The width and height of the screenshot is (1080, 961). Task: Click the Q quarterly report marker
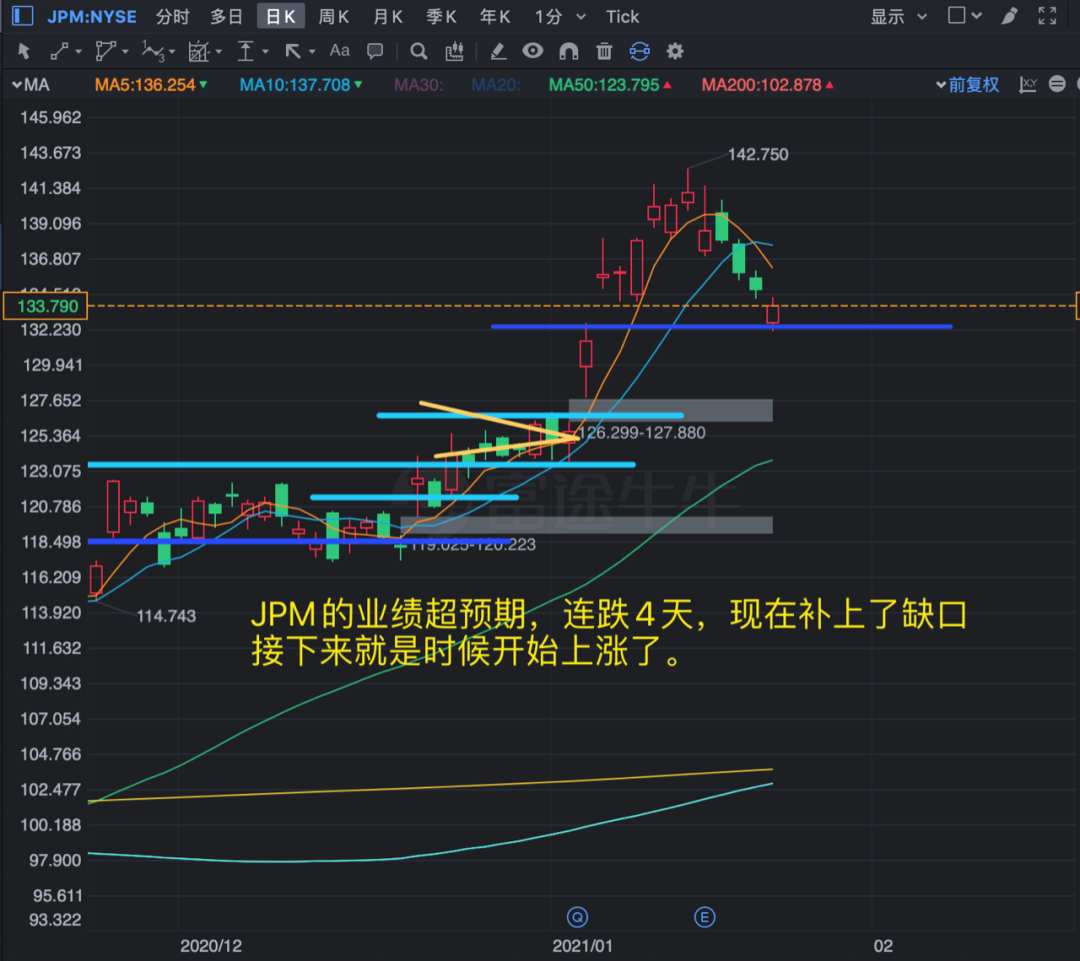[x=577, y=917]
